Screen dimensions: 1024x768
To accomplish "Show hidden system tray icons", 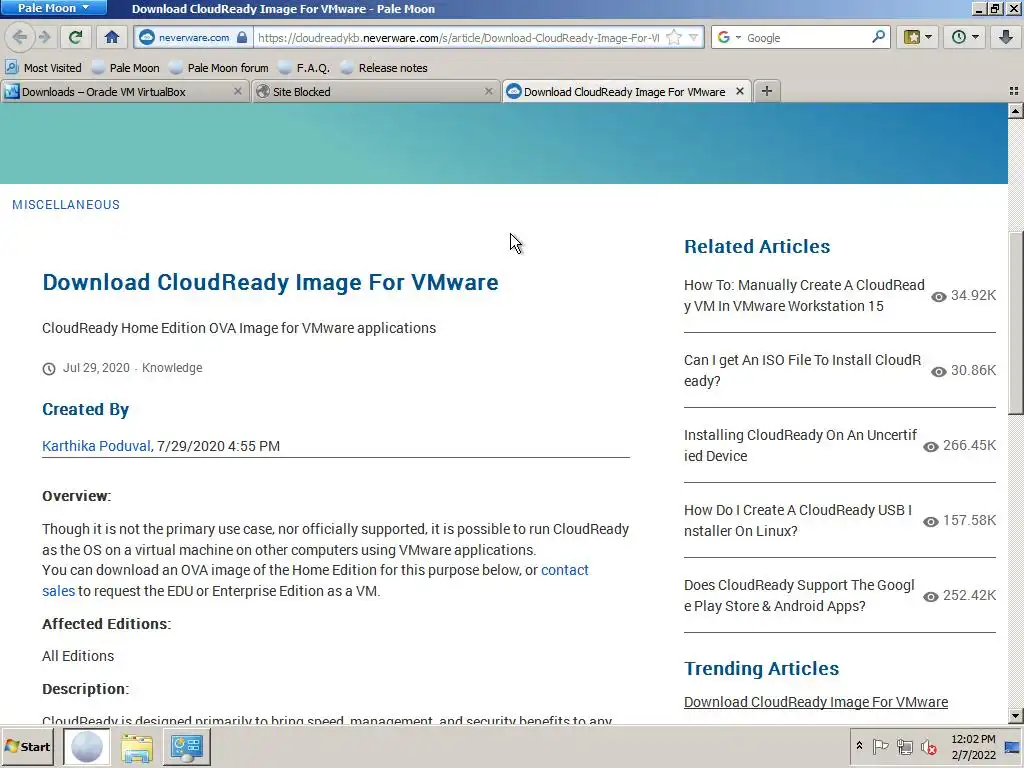I will point(859,746).
